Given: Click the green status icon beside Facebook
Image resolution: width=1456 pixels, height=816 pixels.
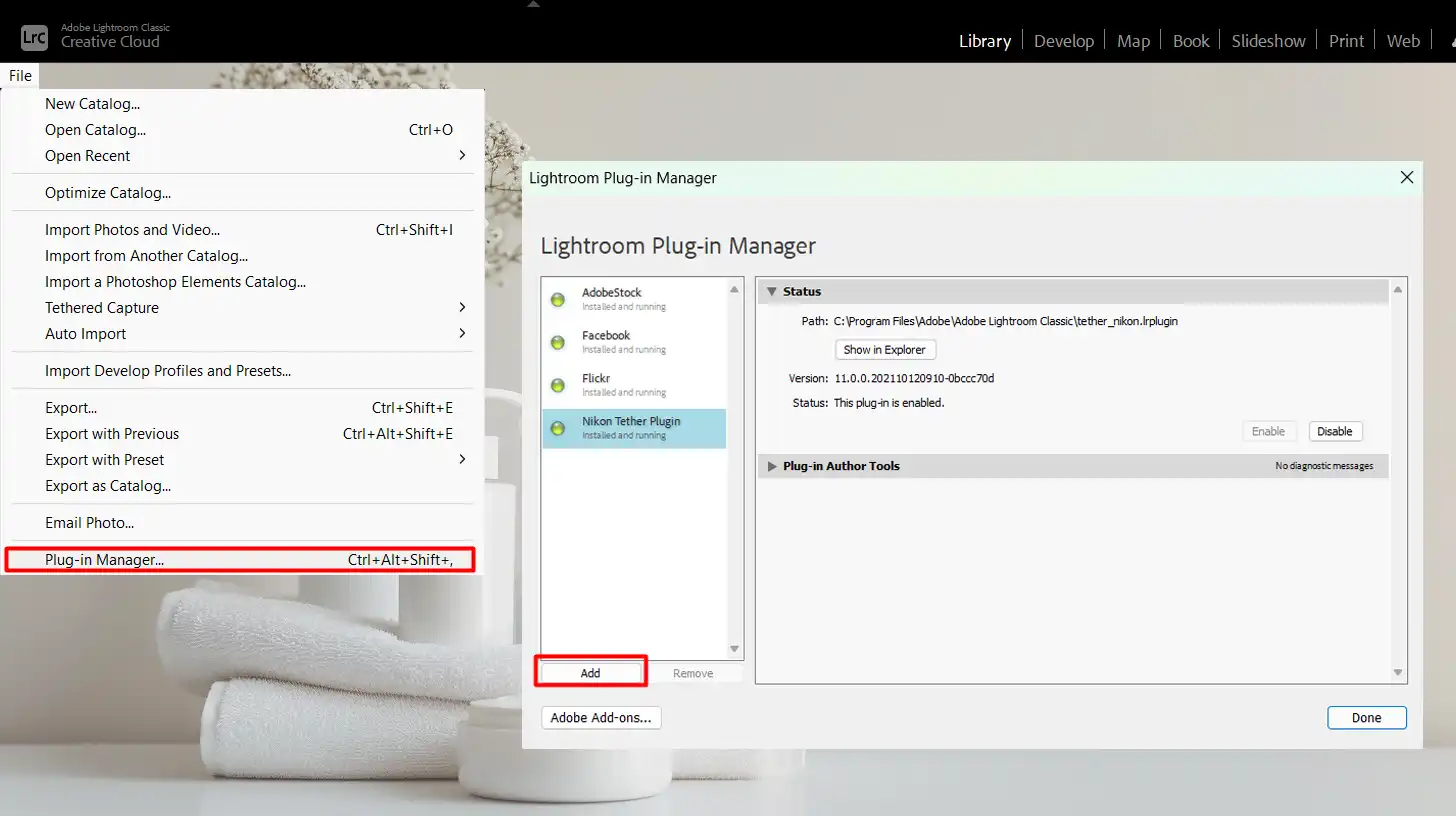Looking at the screenshot, I should pos(558,342).
